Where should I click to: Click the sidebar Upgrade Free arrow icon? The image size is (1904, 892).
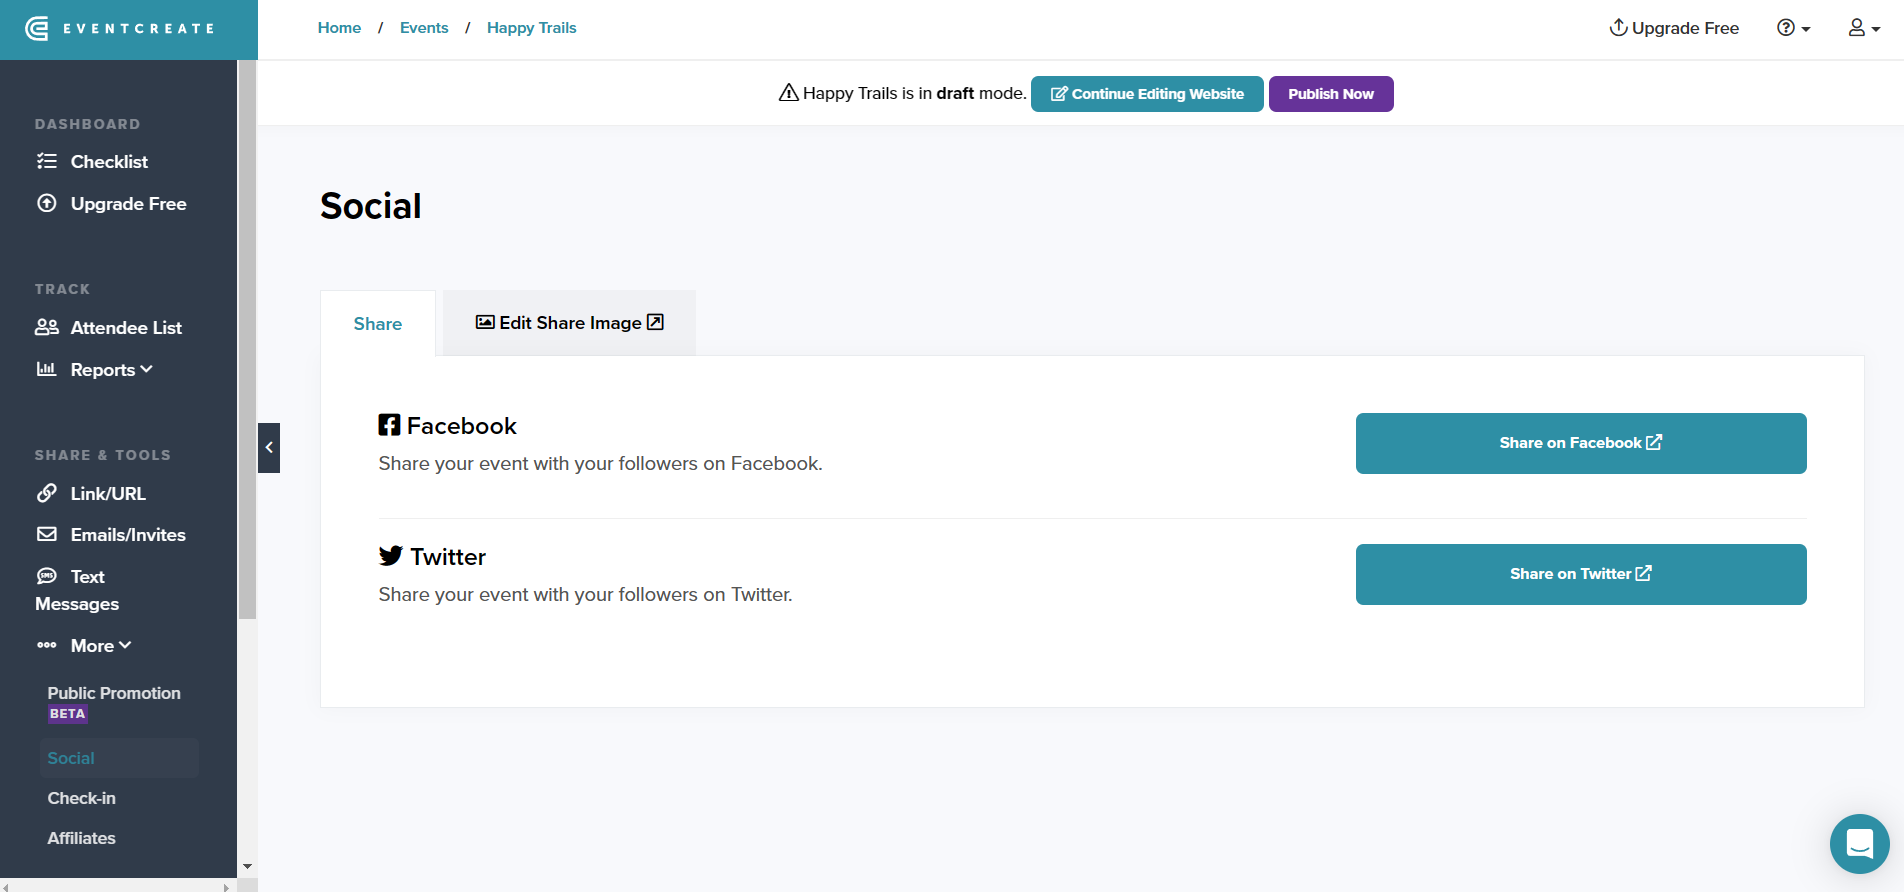click(x=47, y=203)
